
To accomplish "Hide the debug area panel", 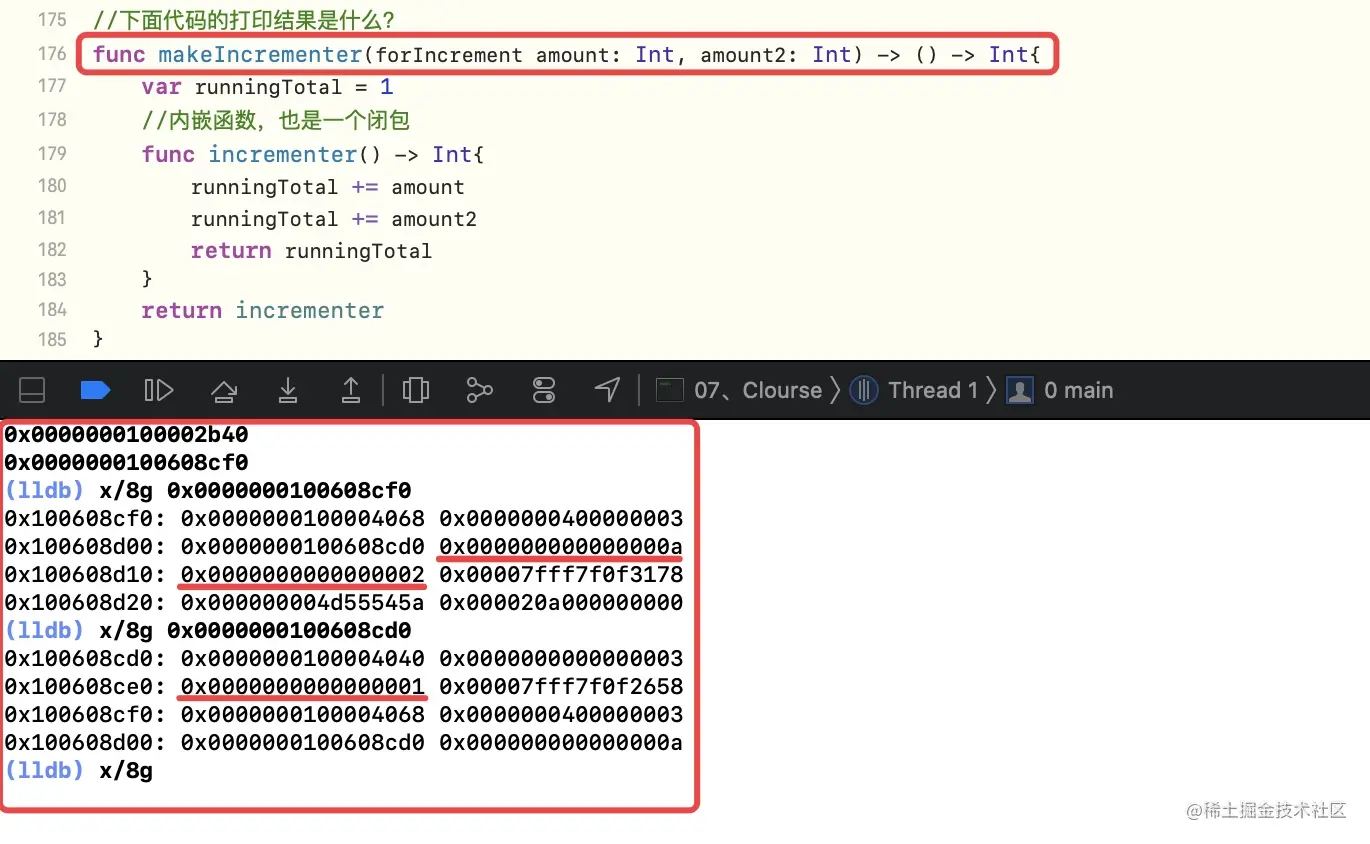I will coord(33,390).
